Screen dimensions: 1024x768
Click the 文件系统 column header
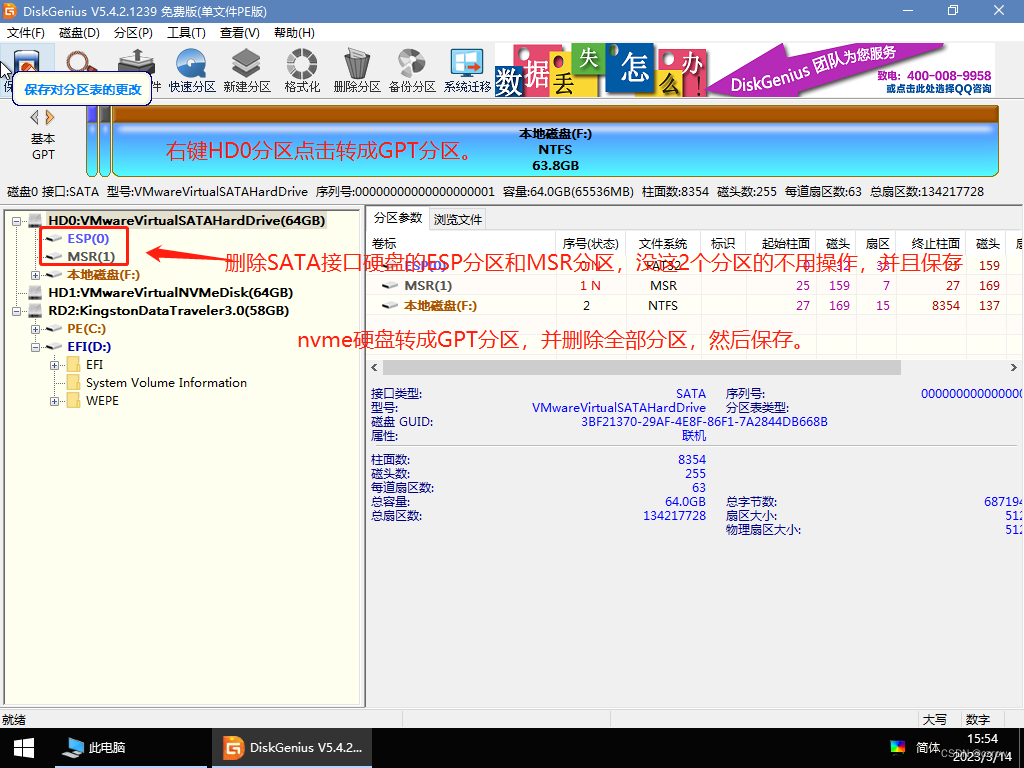[x=663, y=244]
